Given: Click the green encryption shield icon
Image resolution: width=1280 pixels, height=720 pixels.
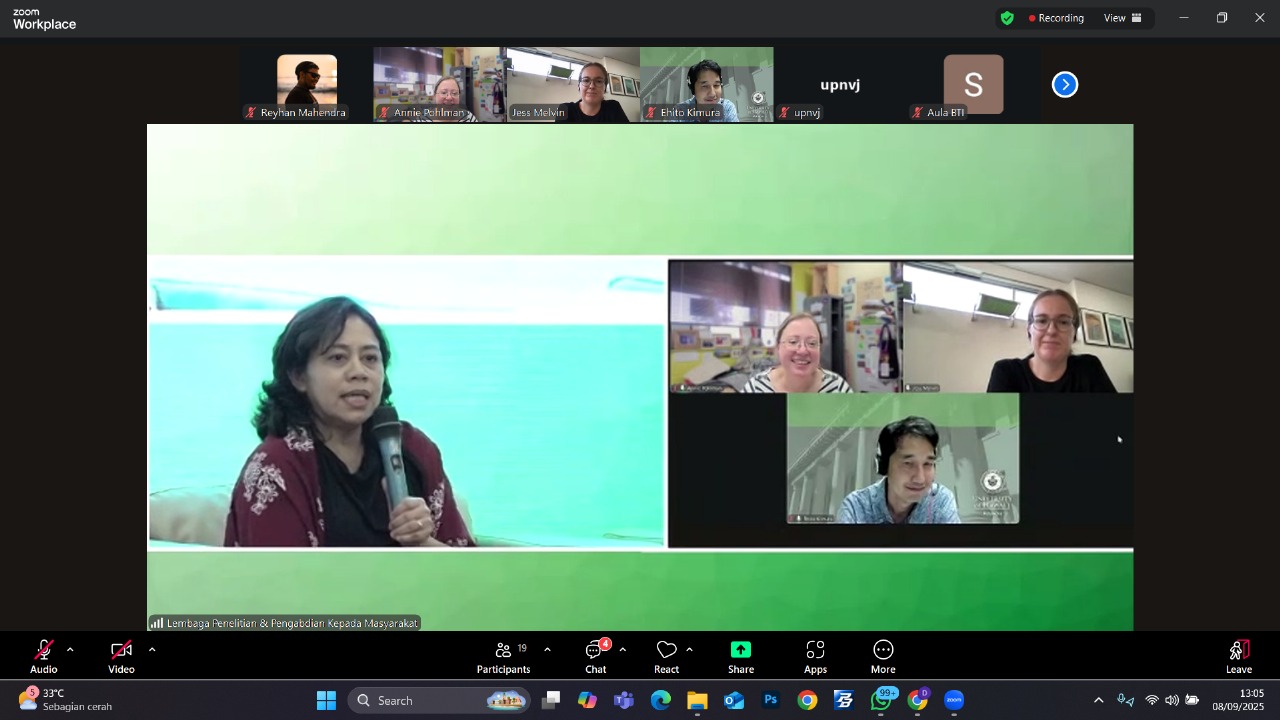Looking at the screenshot, I should (1007, 18).
